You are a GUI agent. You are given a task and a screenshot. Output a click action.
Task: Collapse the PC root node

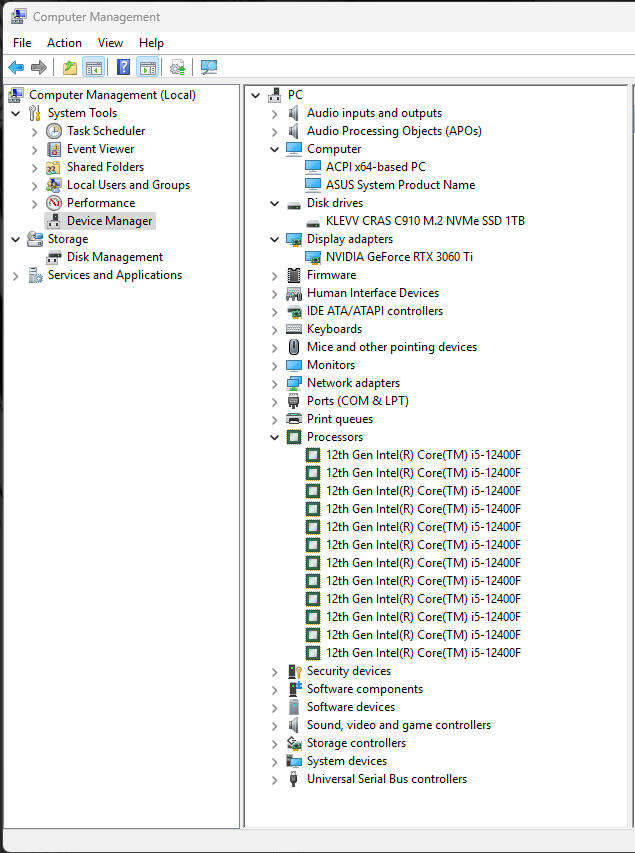pyautogui.click(x=256, y=95)
